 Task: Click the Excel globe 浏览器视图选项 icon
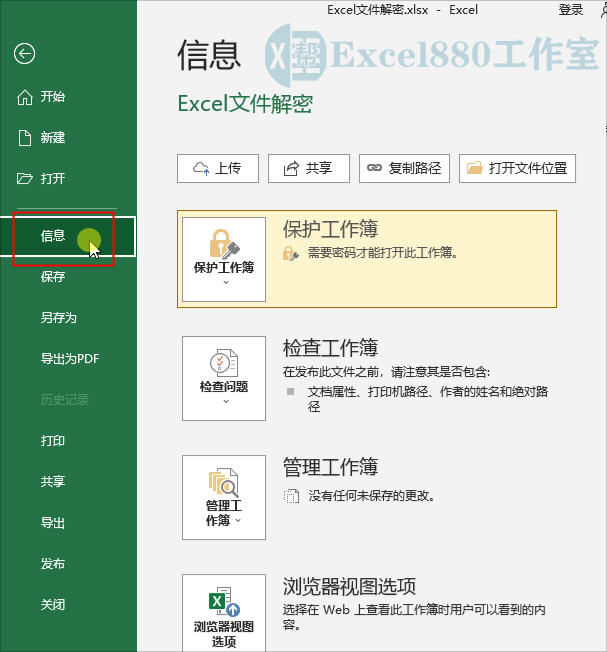tap(224, 601)
